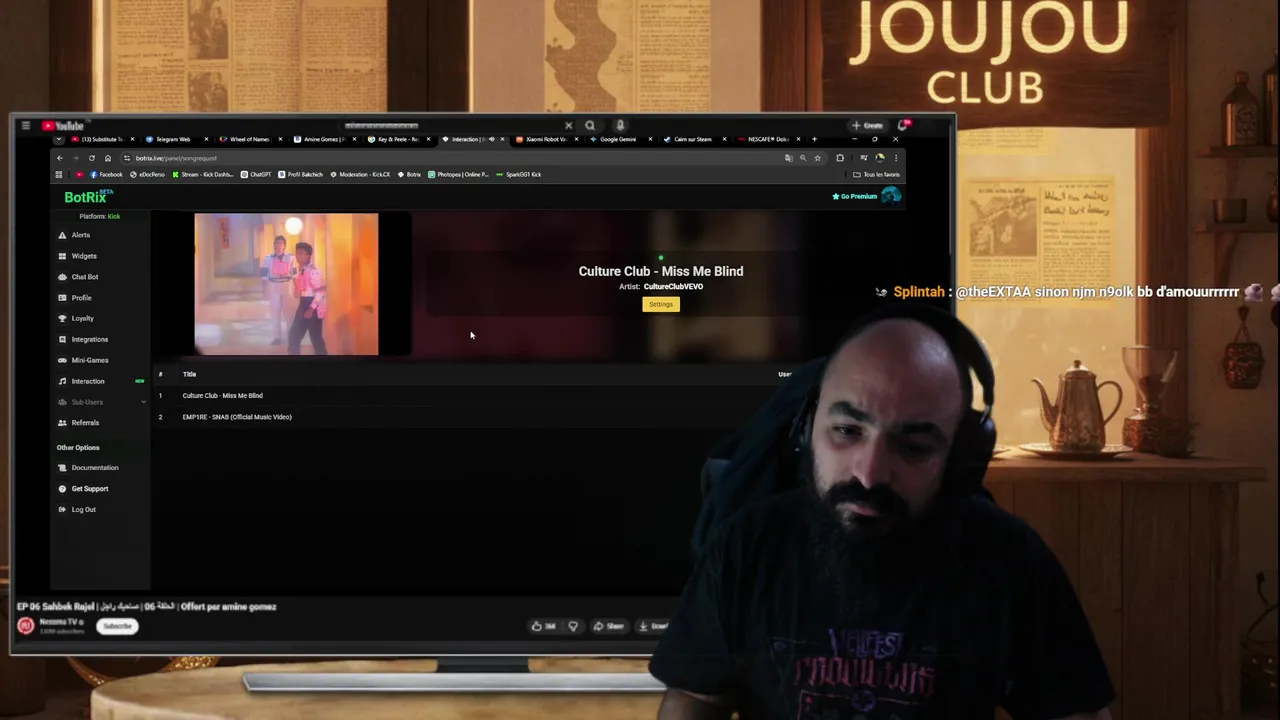The width and height of the screenshot is (1280, 720).
Task: Open the Moderation - Kick.CX bookmark
Action: [360, 175]
